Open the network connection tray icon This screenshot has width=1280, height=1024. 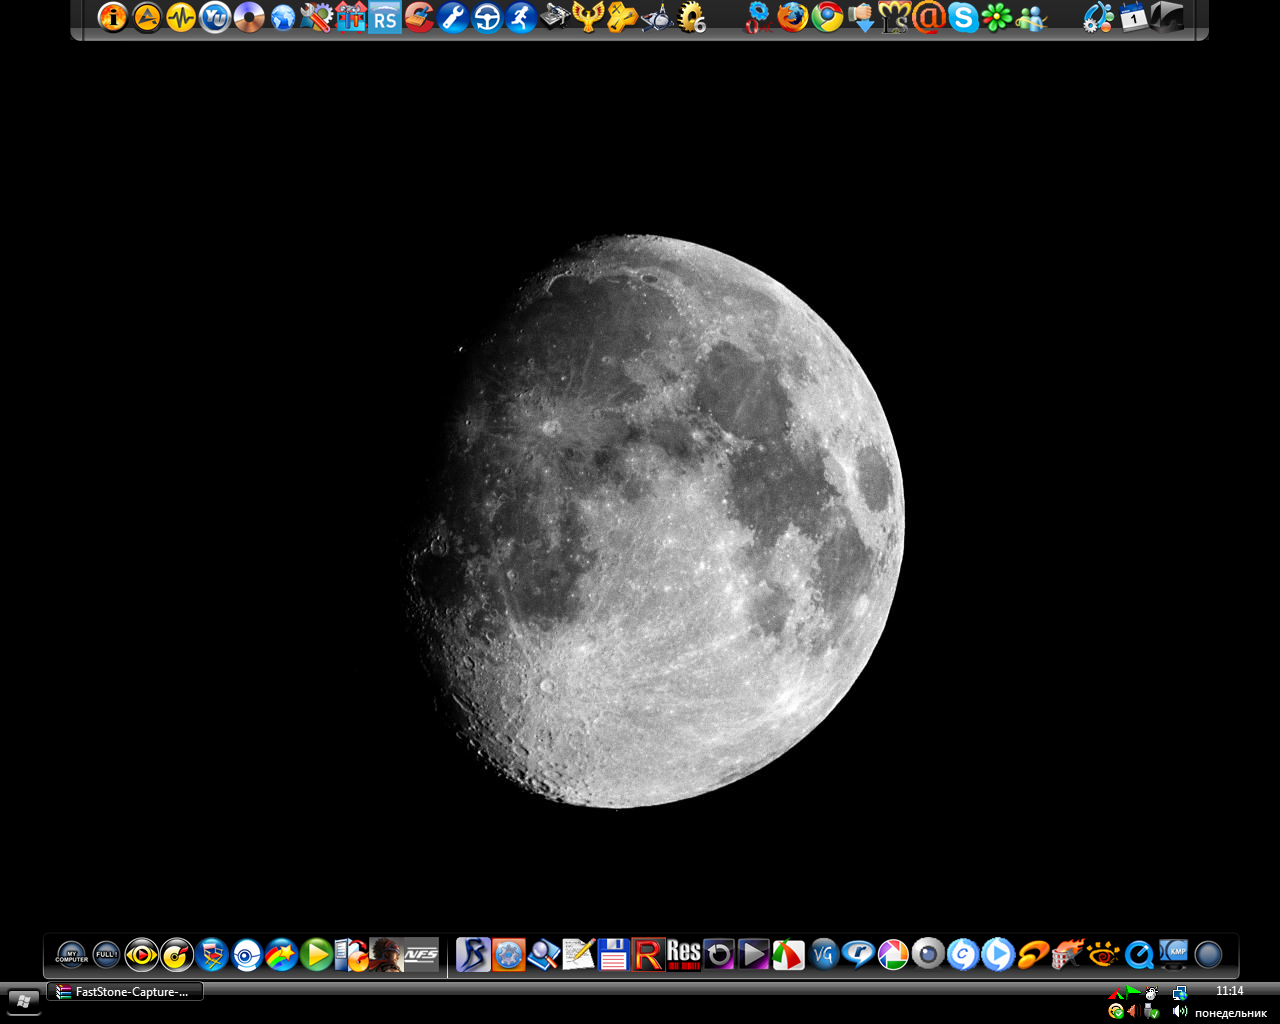pyautogui.click(x=1180, y=993)
